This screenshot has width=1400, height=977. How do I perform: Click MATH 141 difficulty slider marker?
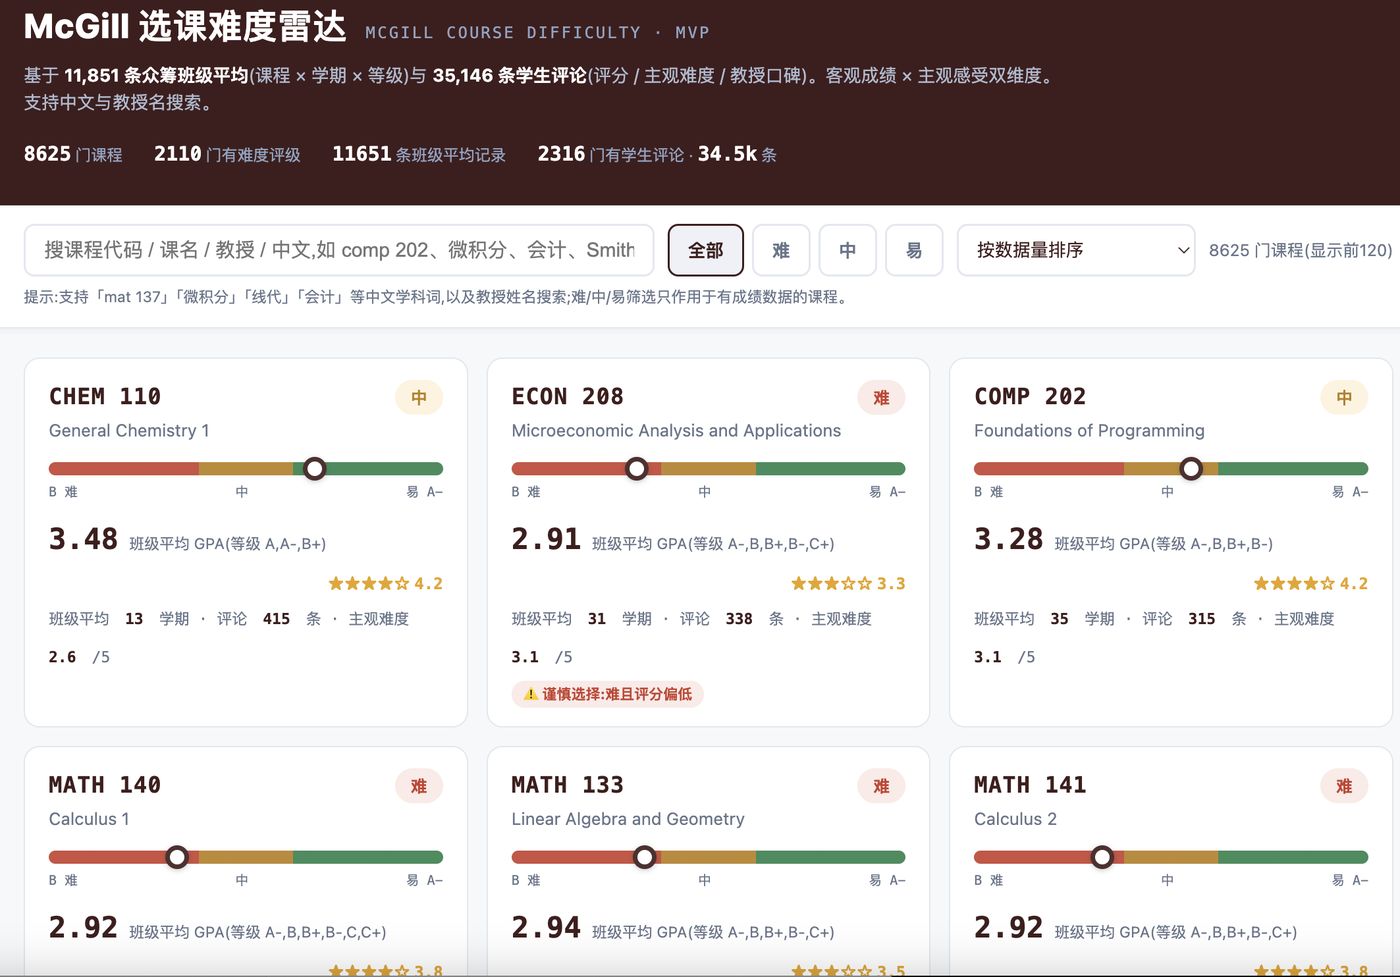(x=1102, y=857)
